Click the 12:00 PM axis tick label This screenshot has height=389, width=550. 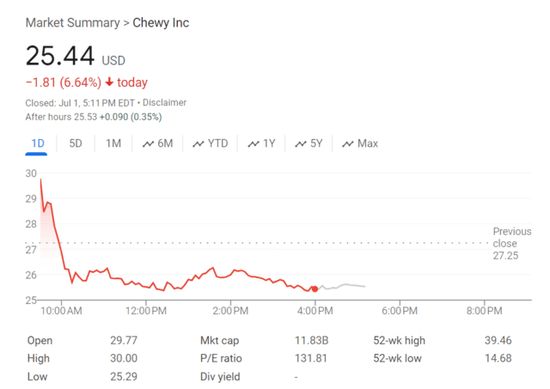point(146,311)
